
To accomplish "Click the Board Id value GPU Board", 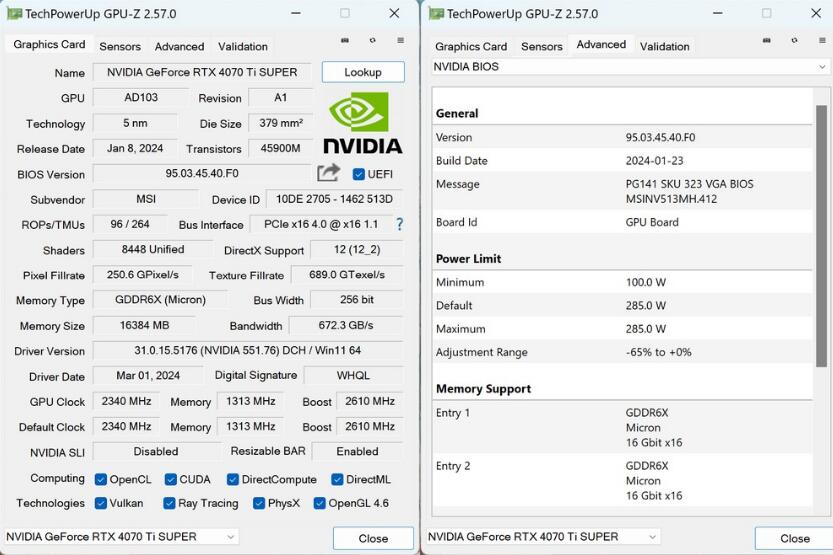I will 652,223.
